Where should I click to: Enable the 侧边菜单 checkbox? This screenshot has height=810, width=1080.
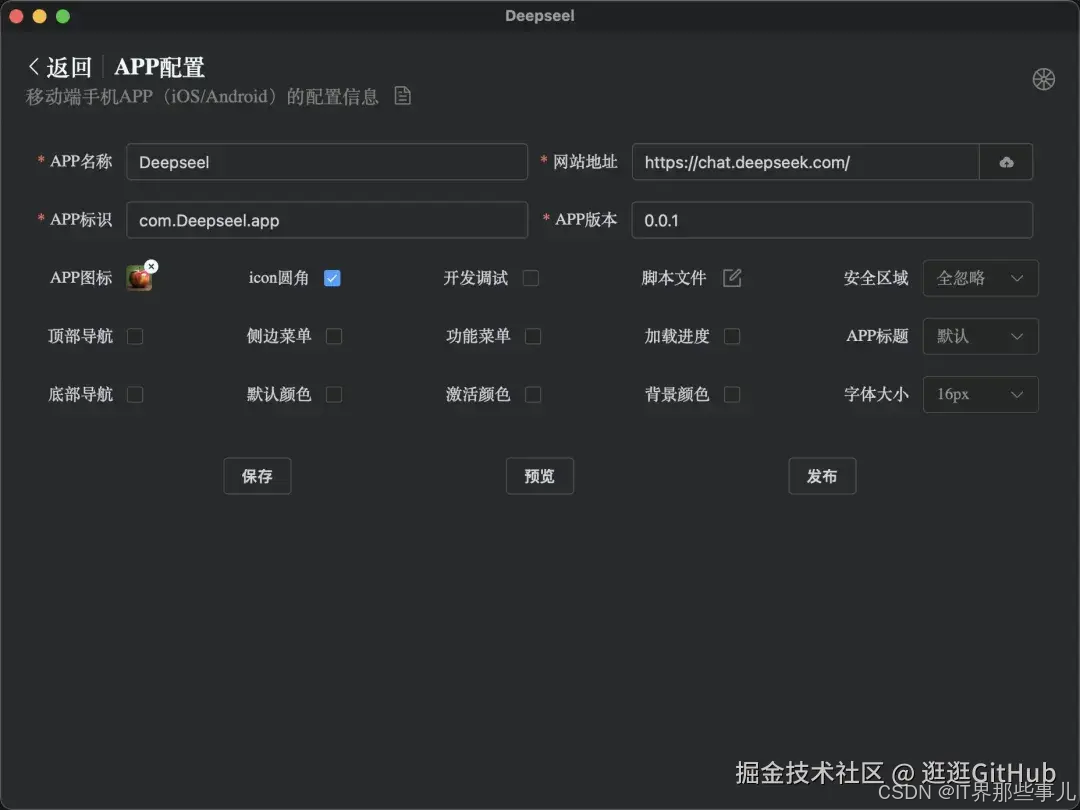click(334, 336)
